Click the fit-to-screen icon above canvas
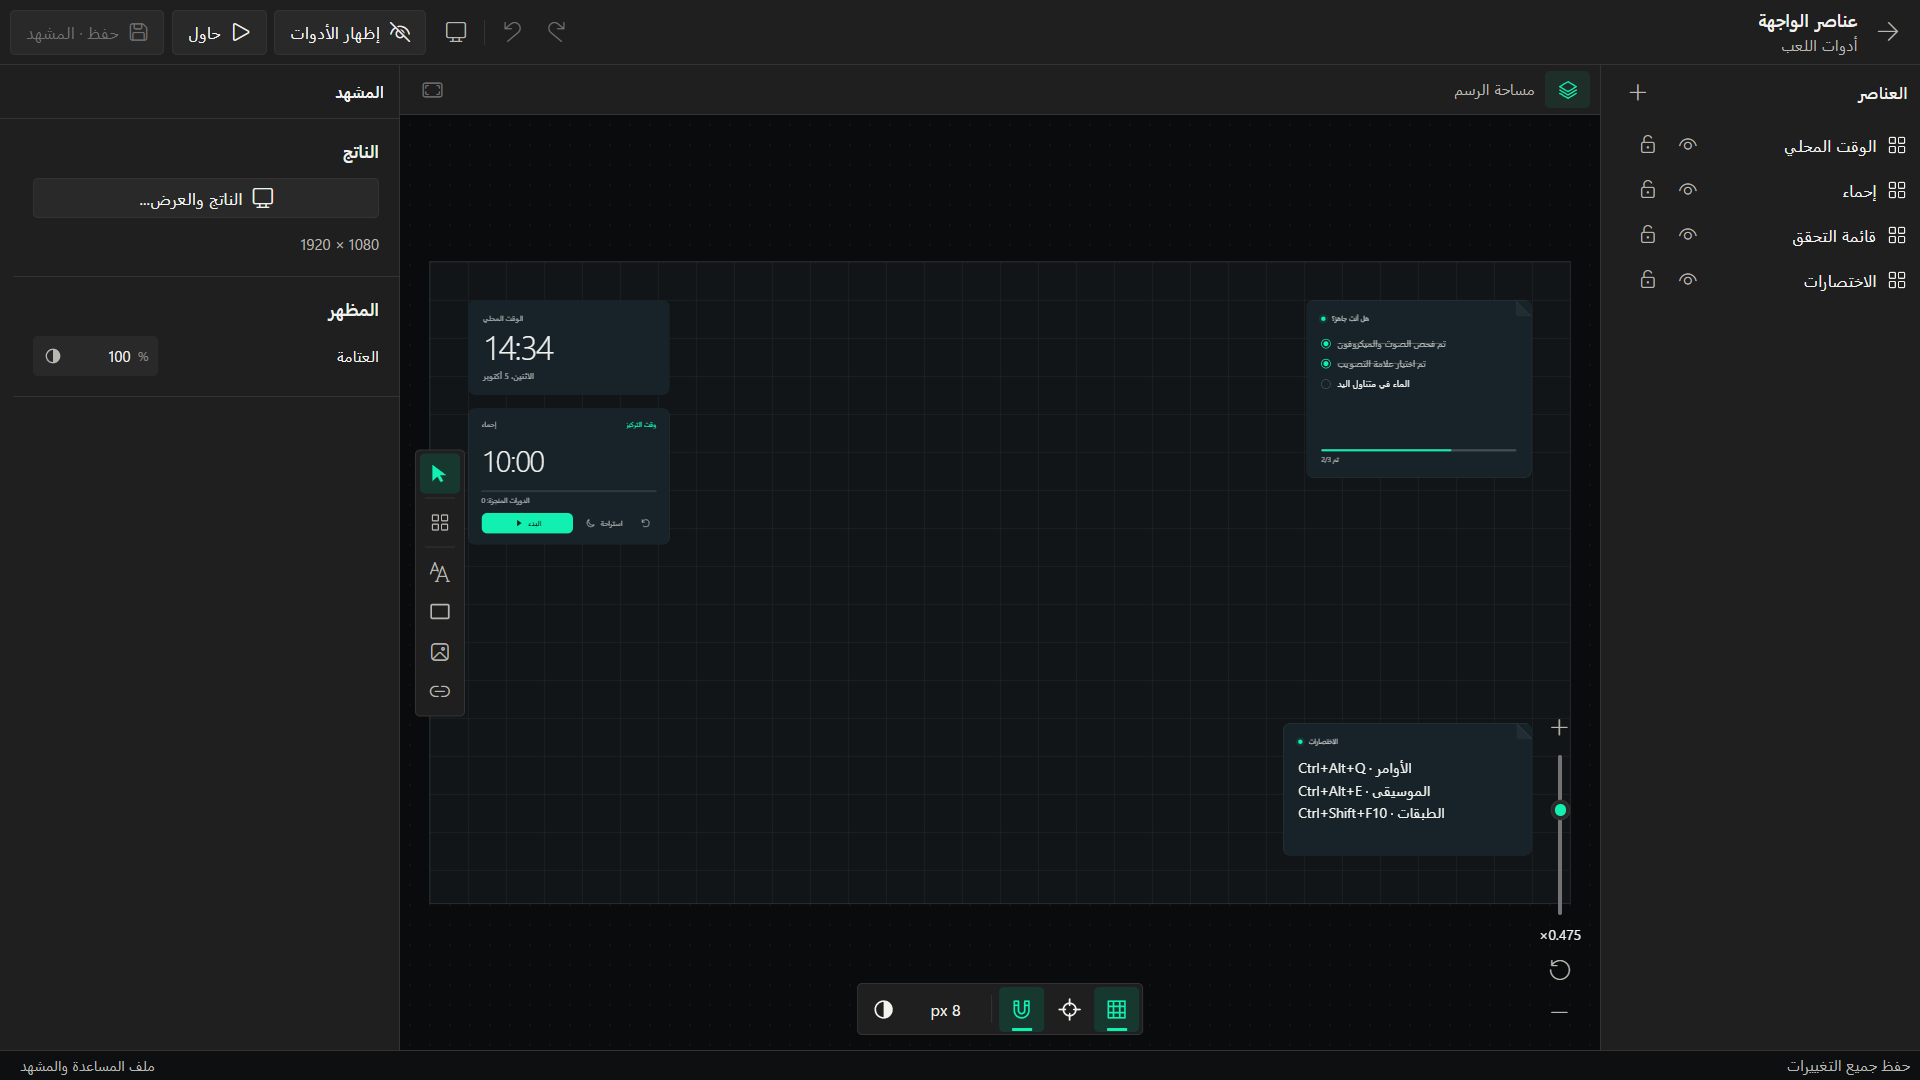 [432, 90]
